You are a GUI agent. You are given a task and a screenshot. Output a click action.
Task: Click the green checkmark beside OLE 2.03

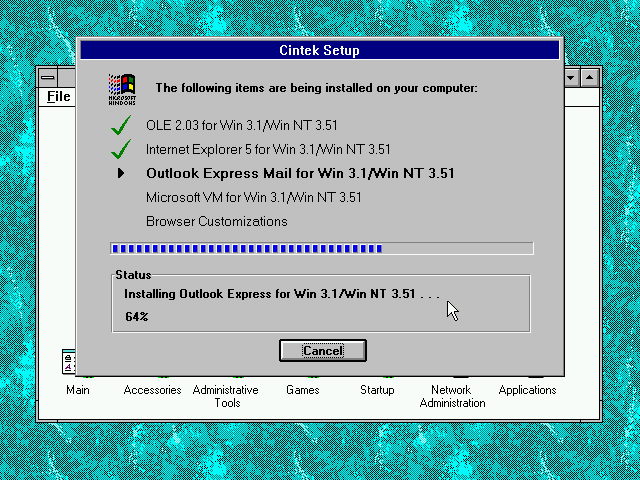coord(121,125)
